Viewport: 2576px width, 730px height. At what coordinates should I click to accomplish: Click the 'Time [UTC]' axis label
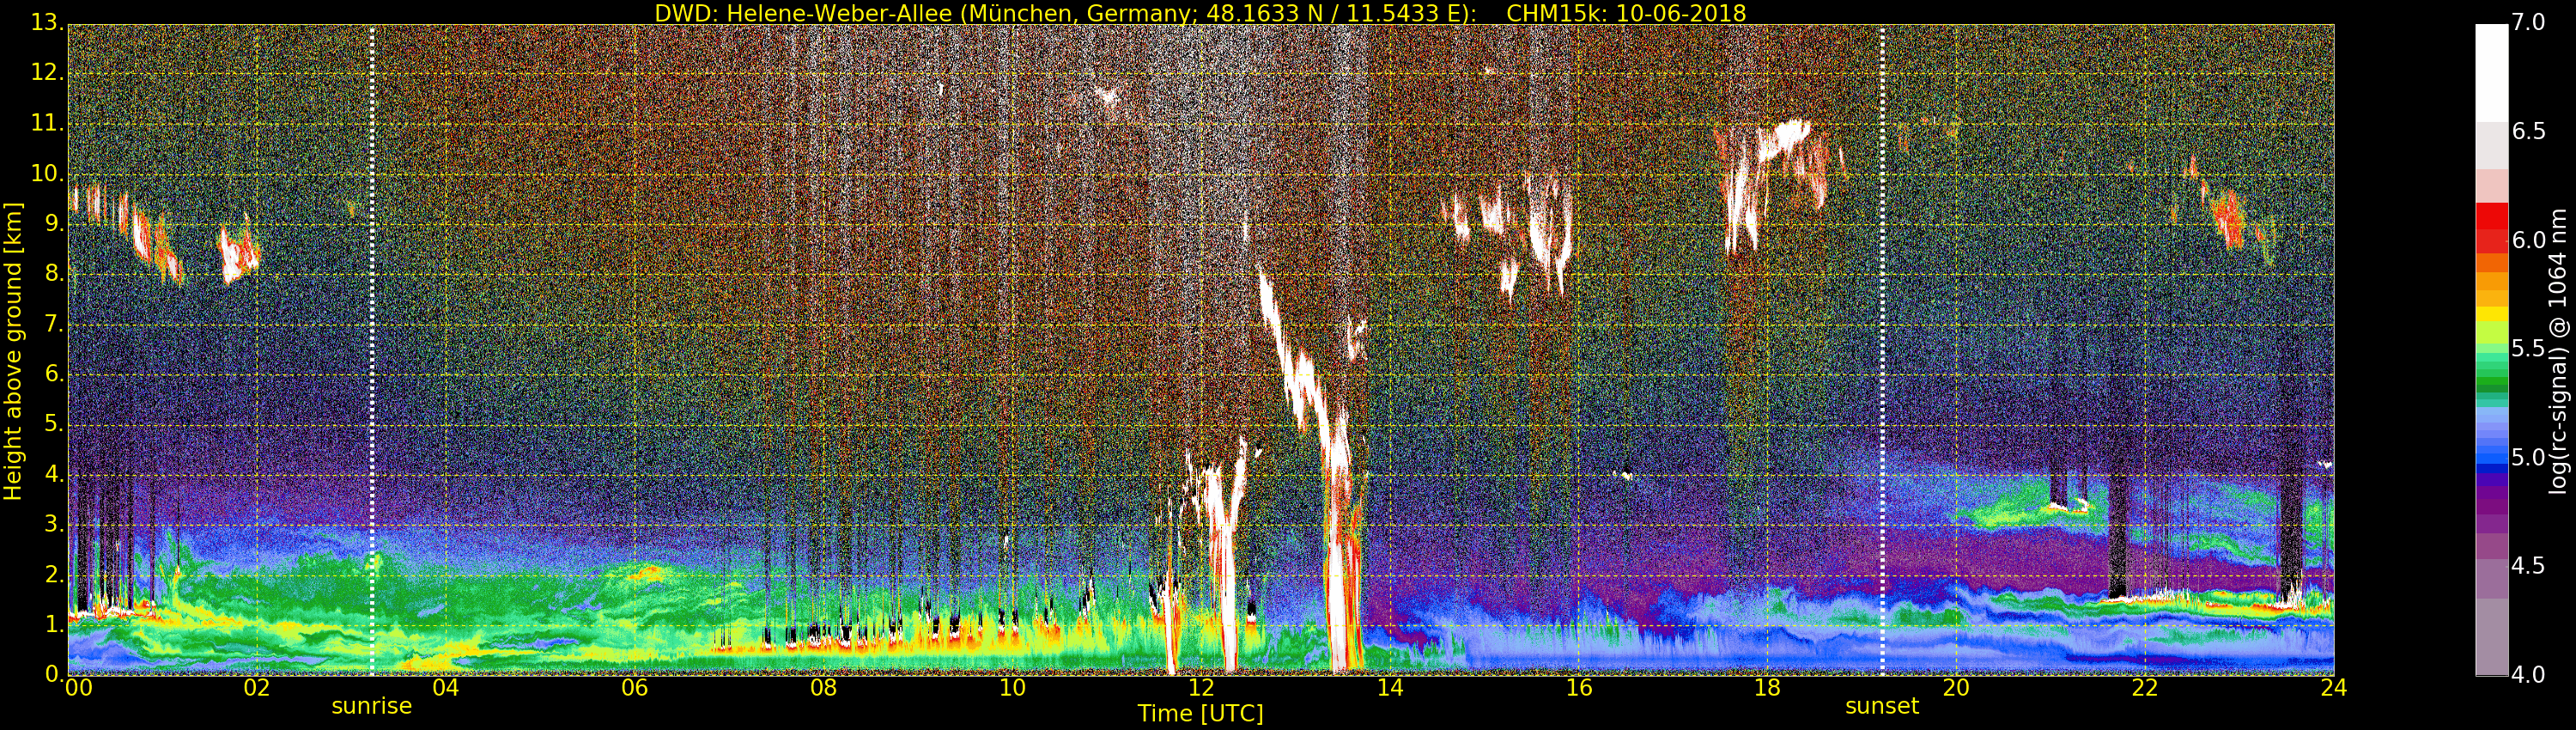(1200, 713)
